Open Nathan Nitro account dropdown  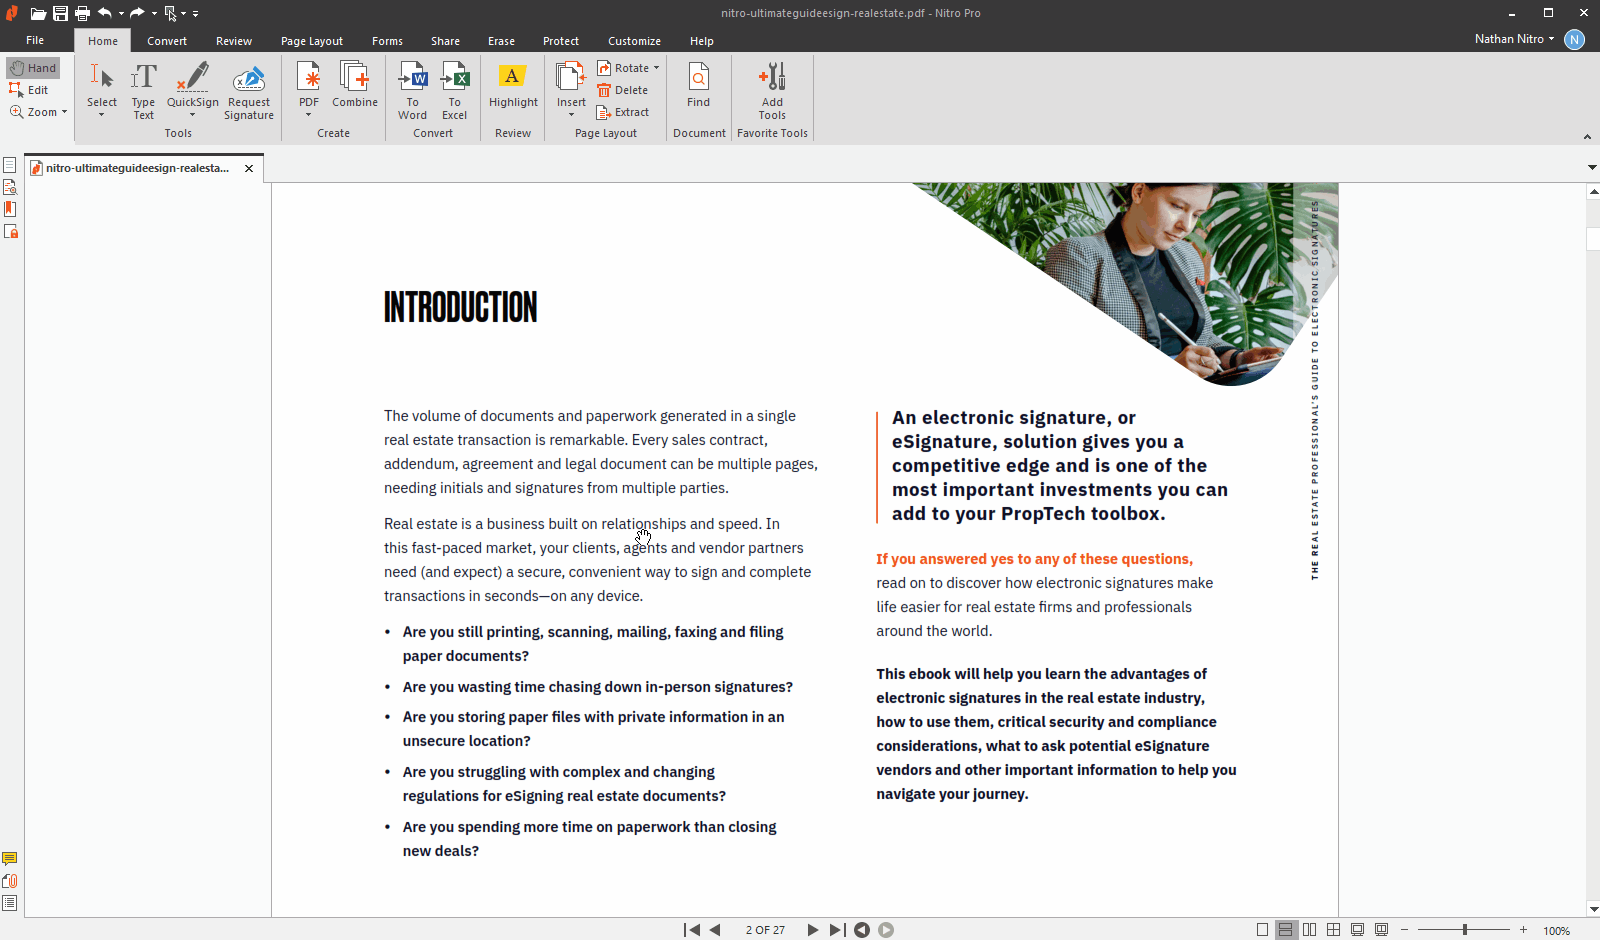tap(1551, 39)
